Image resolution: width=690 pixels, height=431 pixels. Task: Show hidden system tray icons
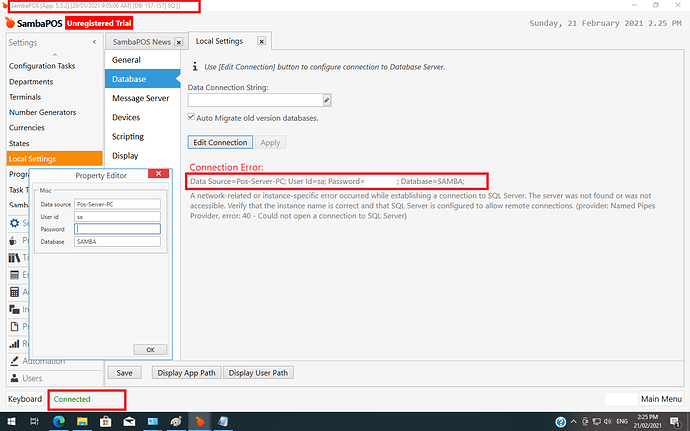point(573,422)
